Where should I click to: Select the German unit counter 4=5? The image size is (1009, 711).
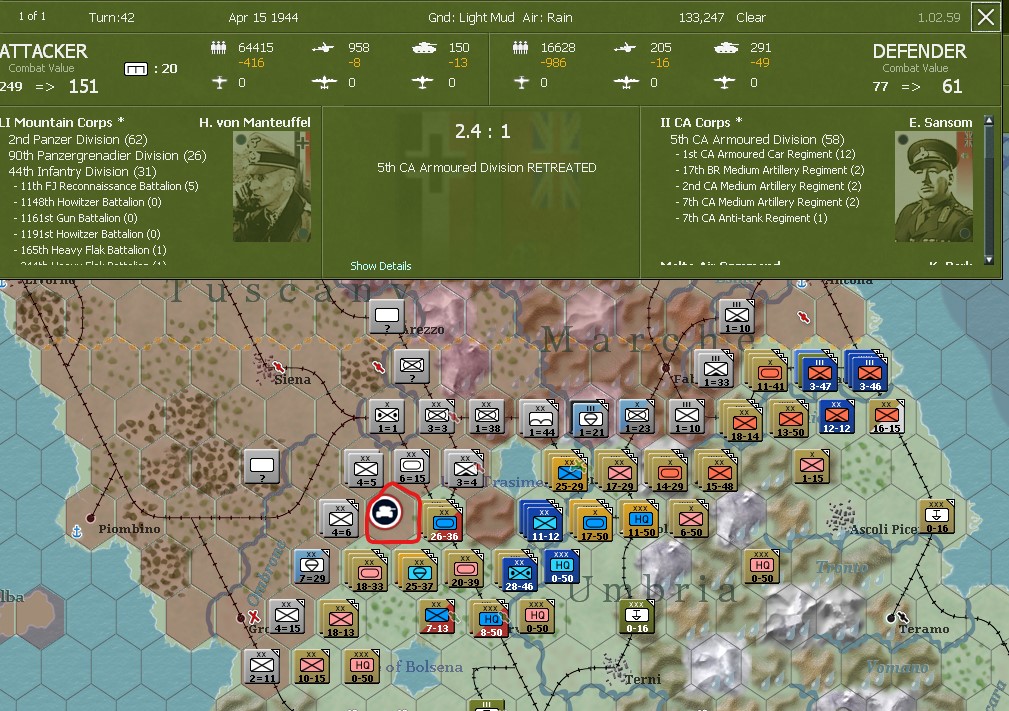[x=366, y=469]
